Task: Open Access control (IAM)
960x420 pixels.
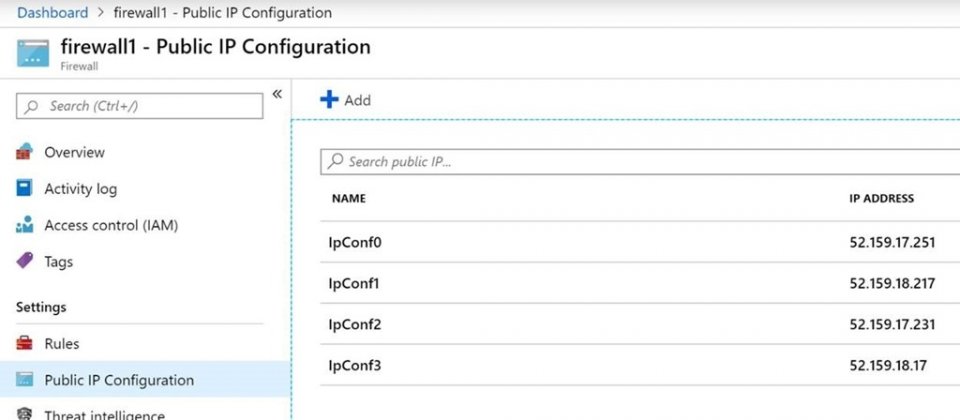Action: pyautogui.click(x=111, y=225)
